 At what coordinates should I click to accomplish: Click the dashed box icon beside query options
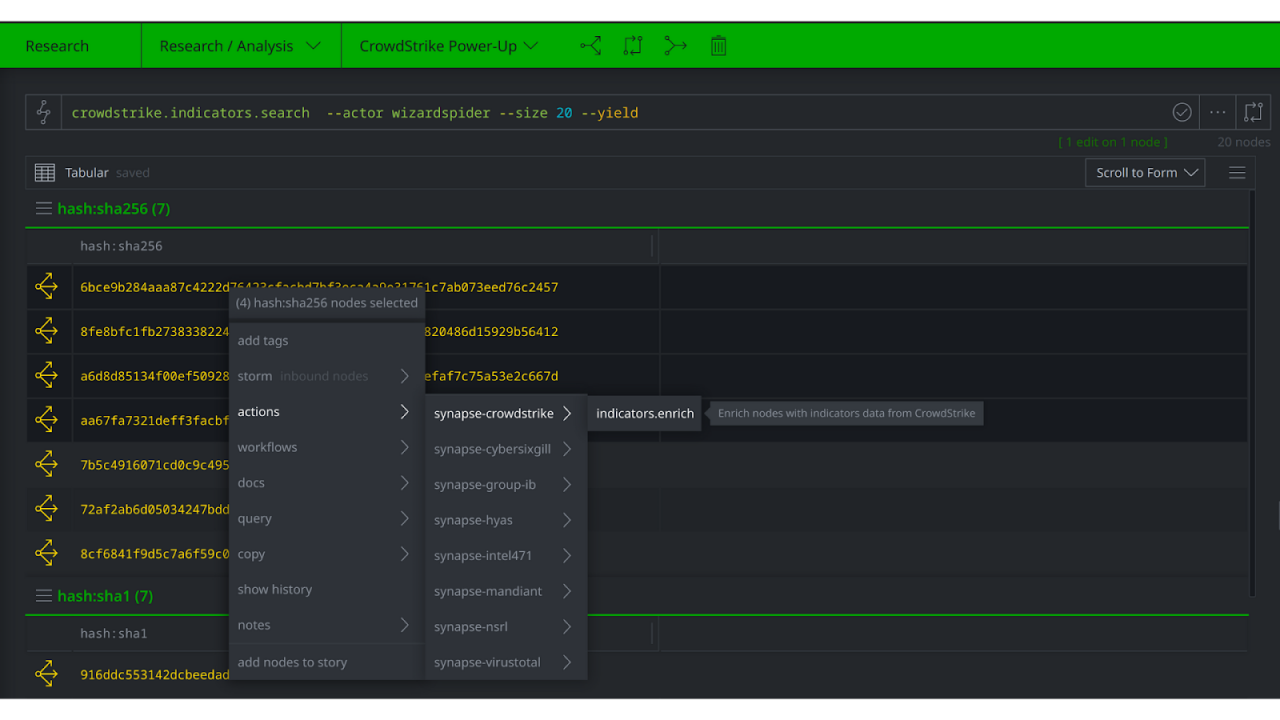point(1253,113)
